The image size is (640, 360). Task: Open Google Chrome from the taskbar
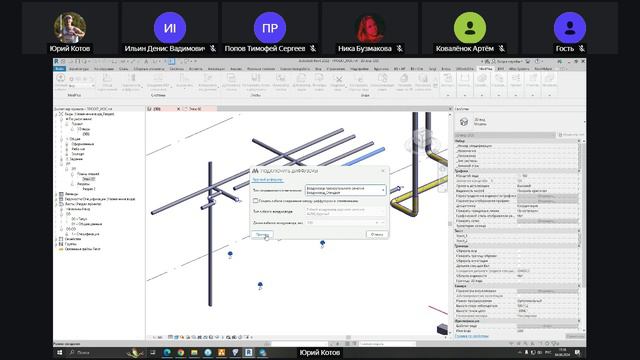(181, 352)
